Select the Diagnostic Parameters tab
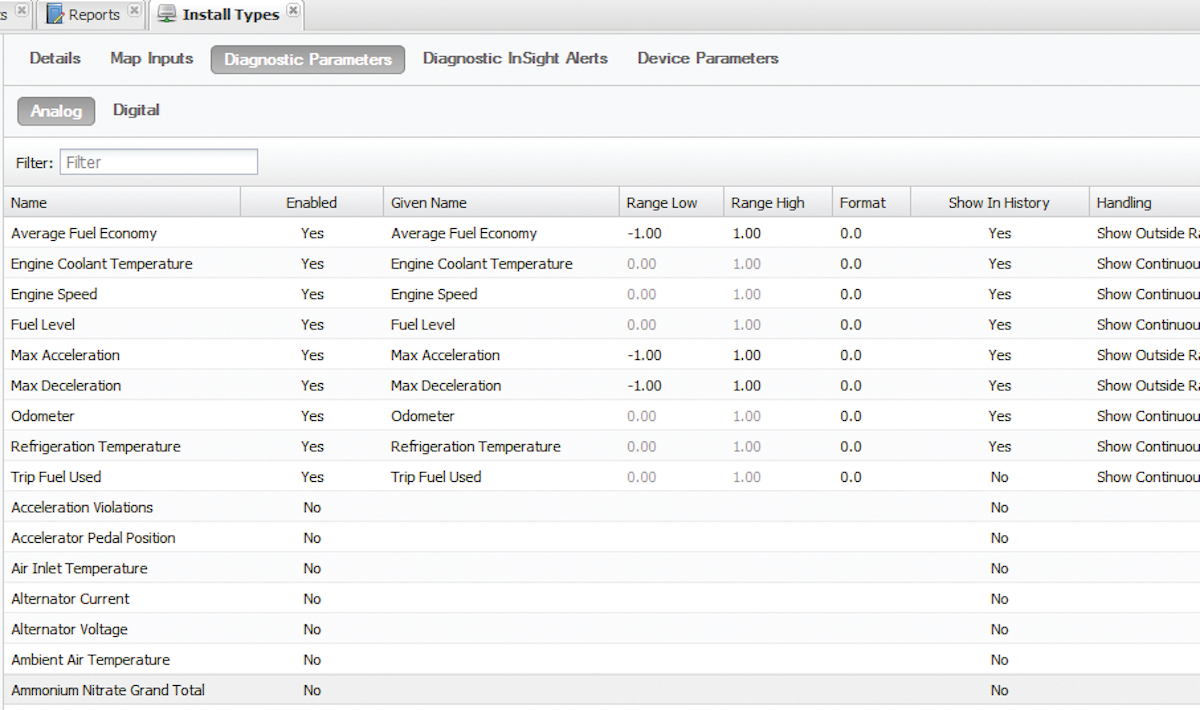The image size is (1200, 710). tap(307, 60)
